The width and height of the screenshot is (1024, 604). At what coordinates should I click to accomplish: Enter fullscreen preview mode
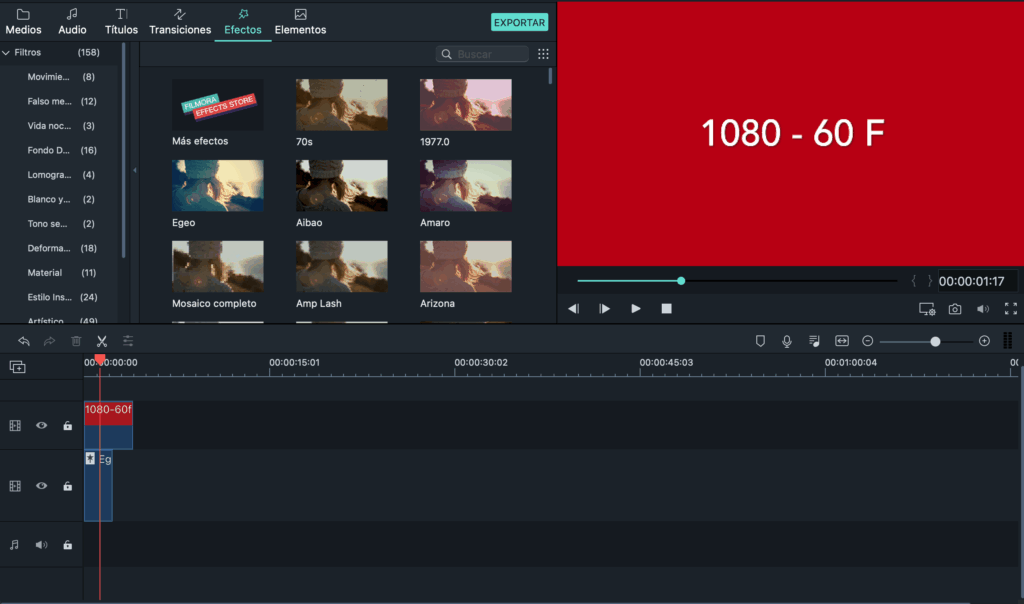tap(1011, 308)
